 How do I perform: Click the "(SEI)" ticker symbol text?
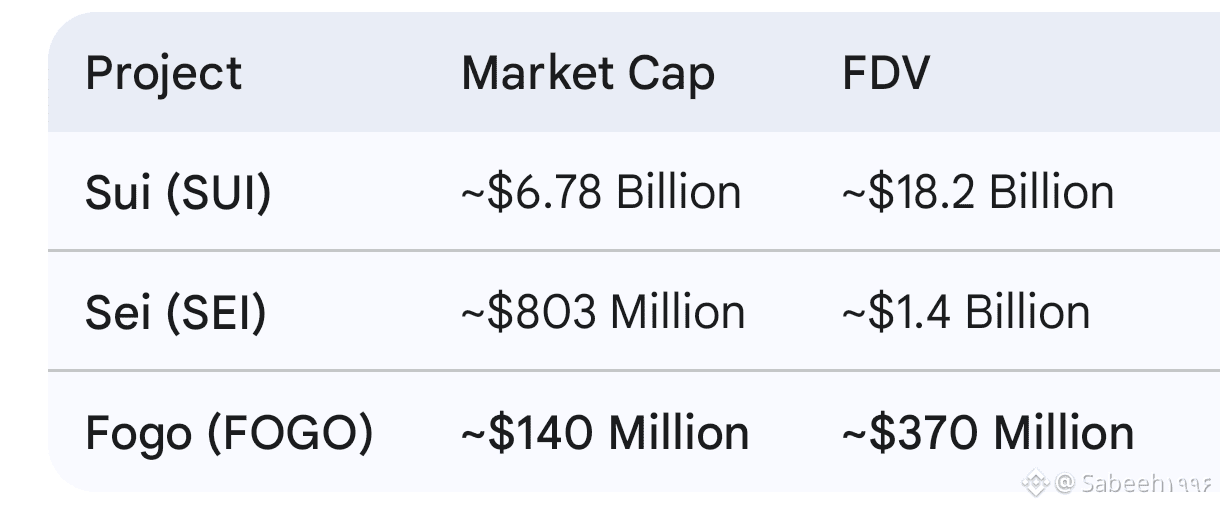click(x=216, y=313)
